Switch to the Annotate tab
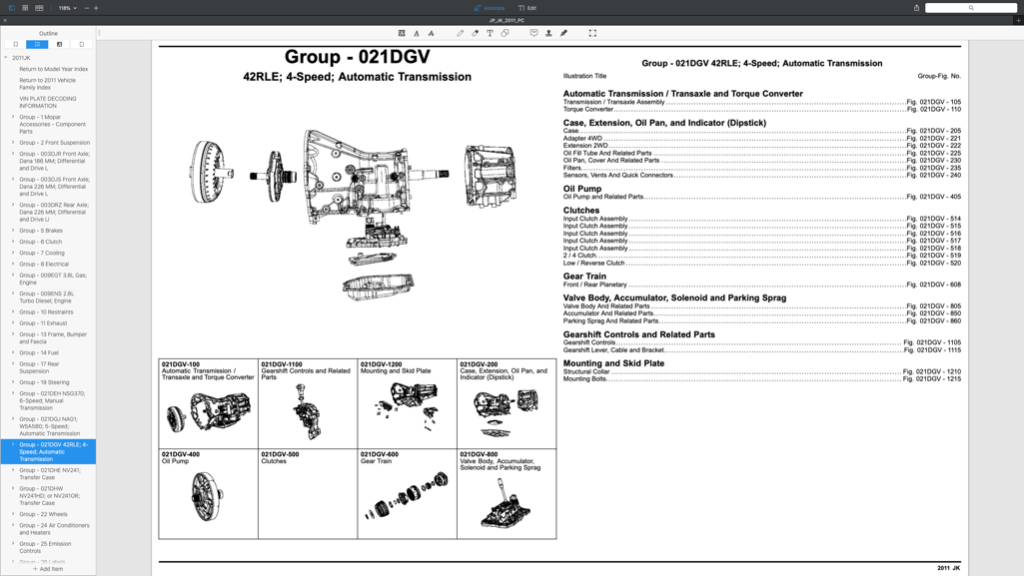1024x576 pixels. click(x=489, y=8)
